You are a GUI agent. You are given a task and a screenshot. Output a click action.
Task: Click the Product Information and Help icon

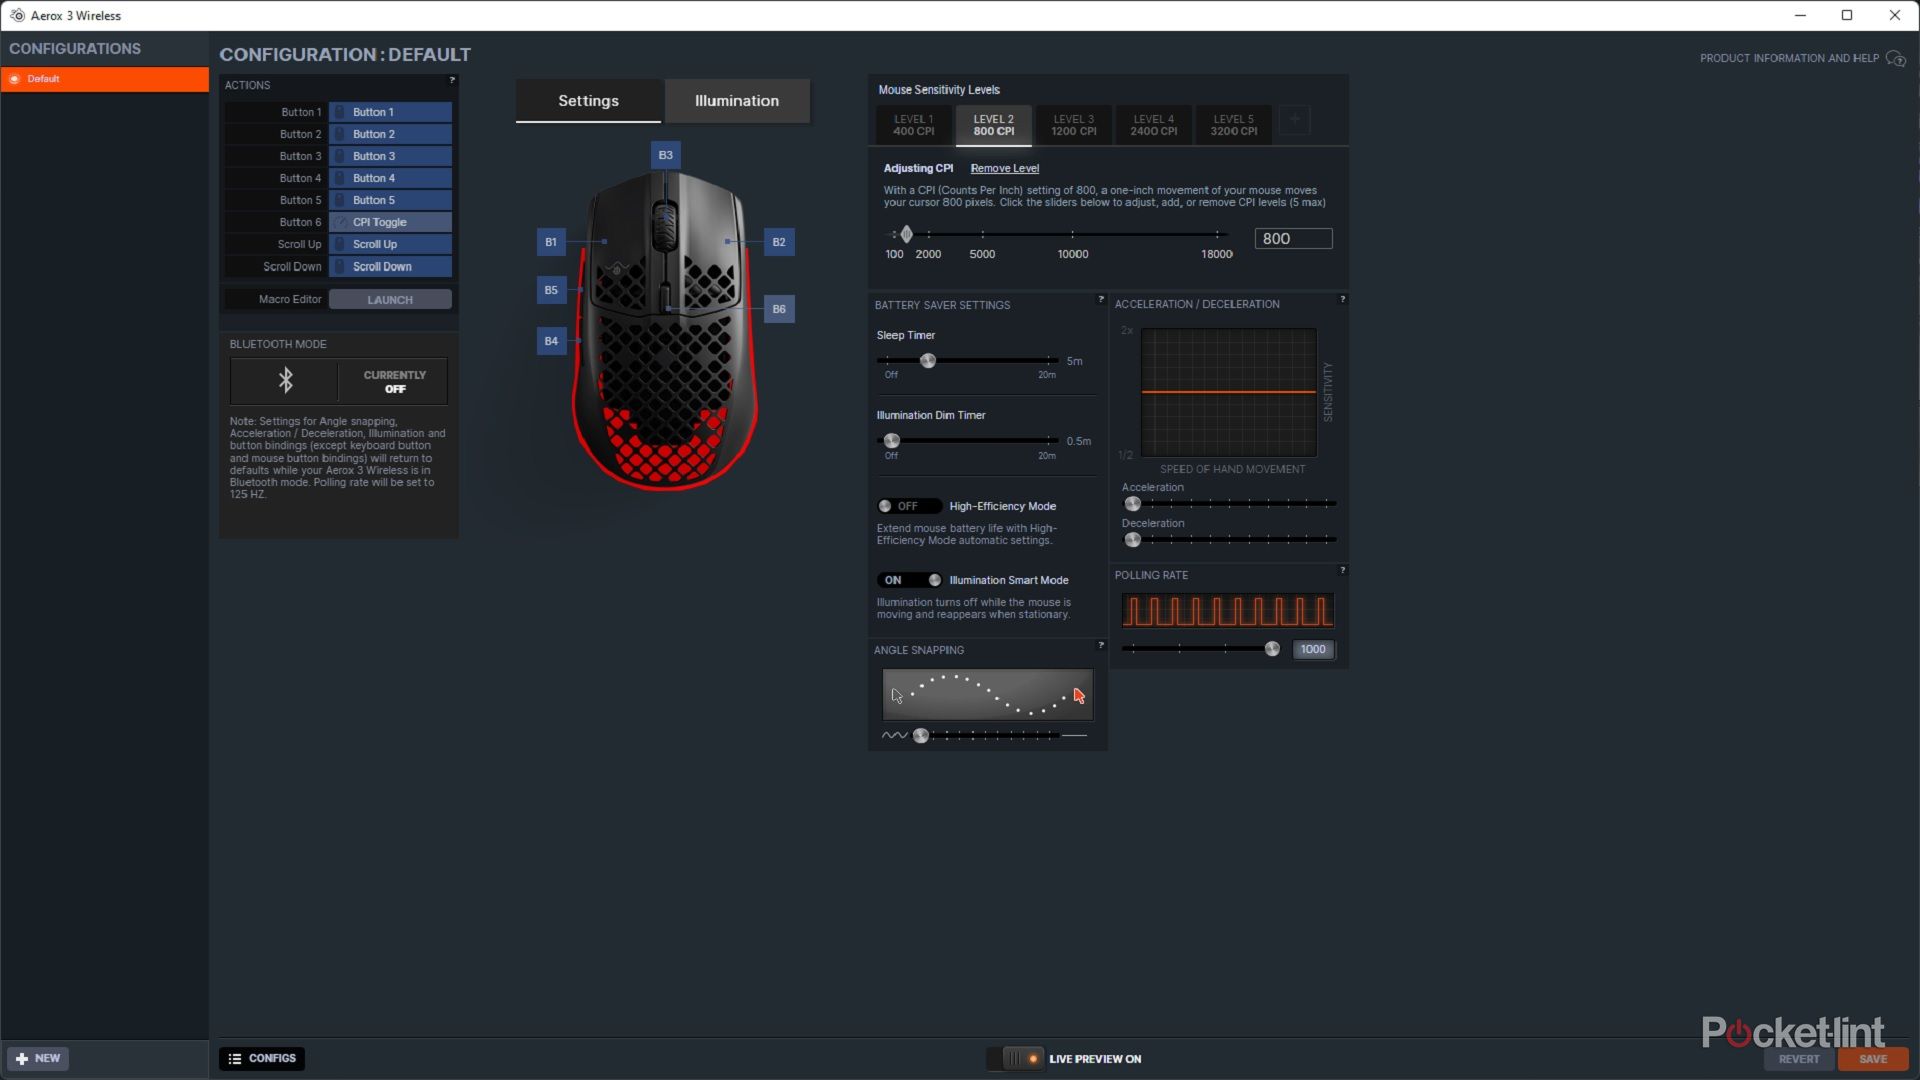[1897, 58]
